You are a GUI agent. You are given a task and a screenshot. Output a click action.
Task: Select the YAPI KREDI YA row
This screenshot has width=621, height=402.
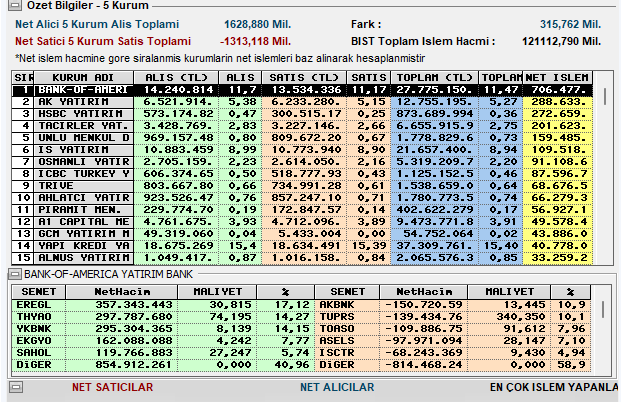pyautogui.click(x=302, y=246)
